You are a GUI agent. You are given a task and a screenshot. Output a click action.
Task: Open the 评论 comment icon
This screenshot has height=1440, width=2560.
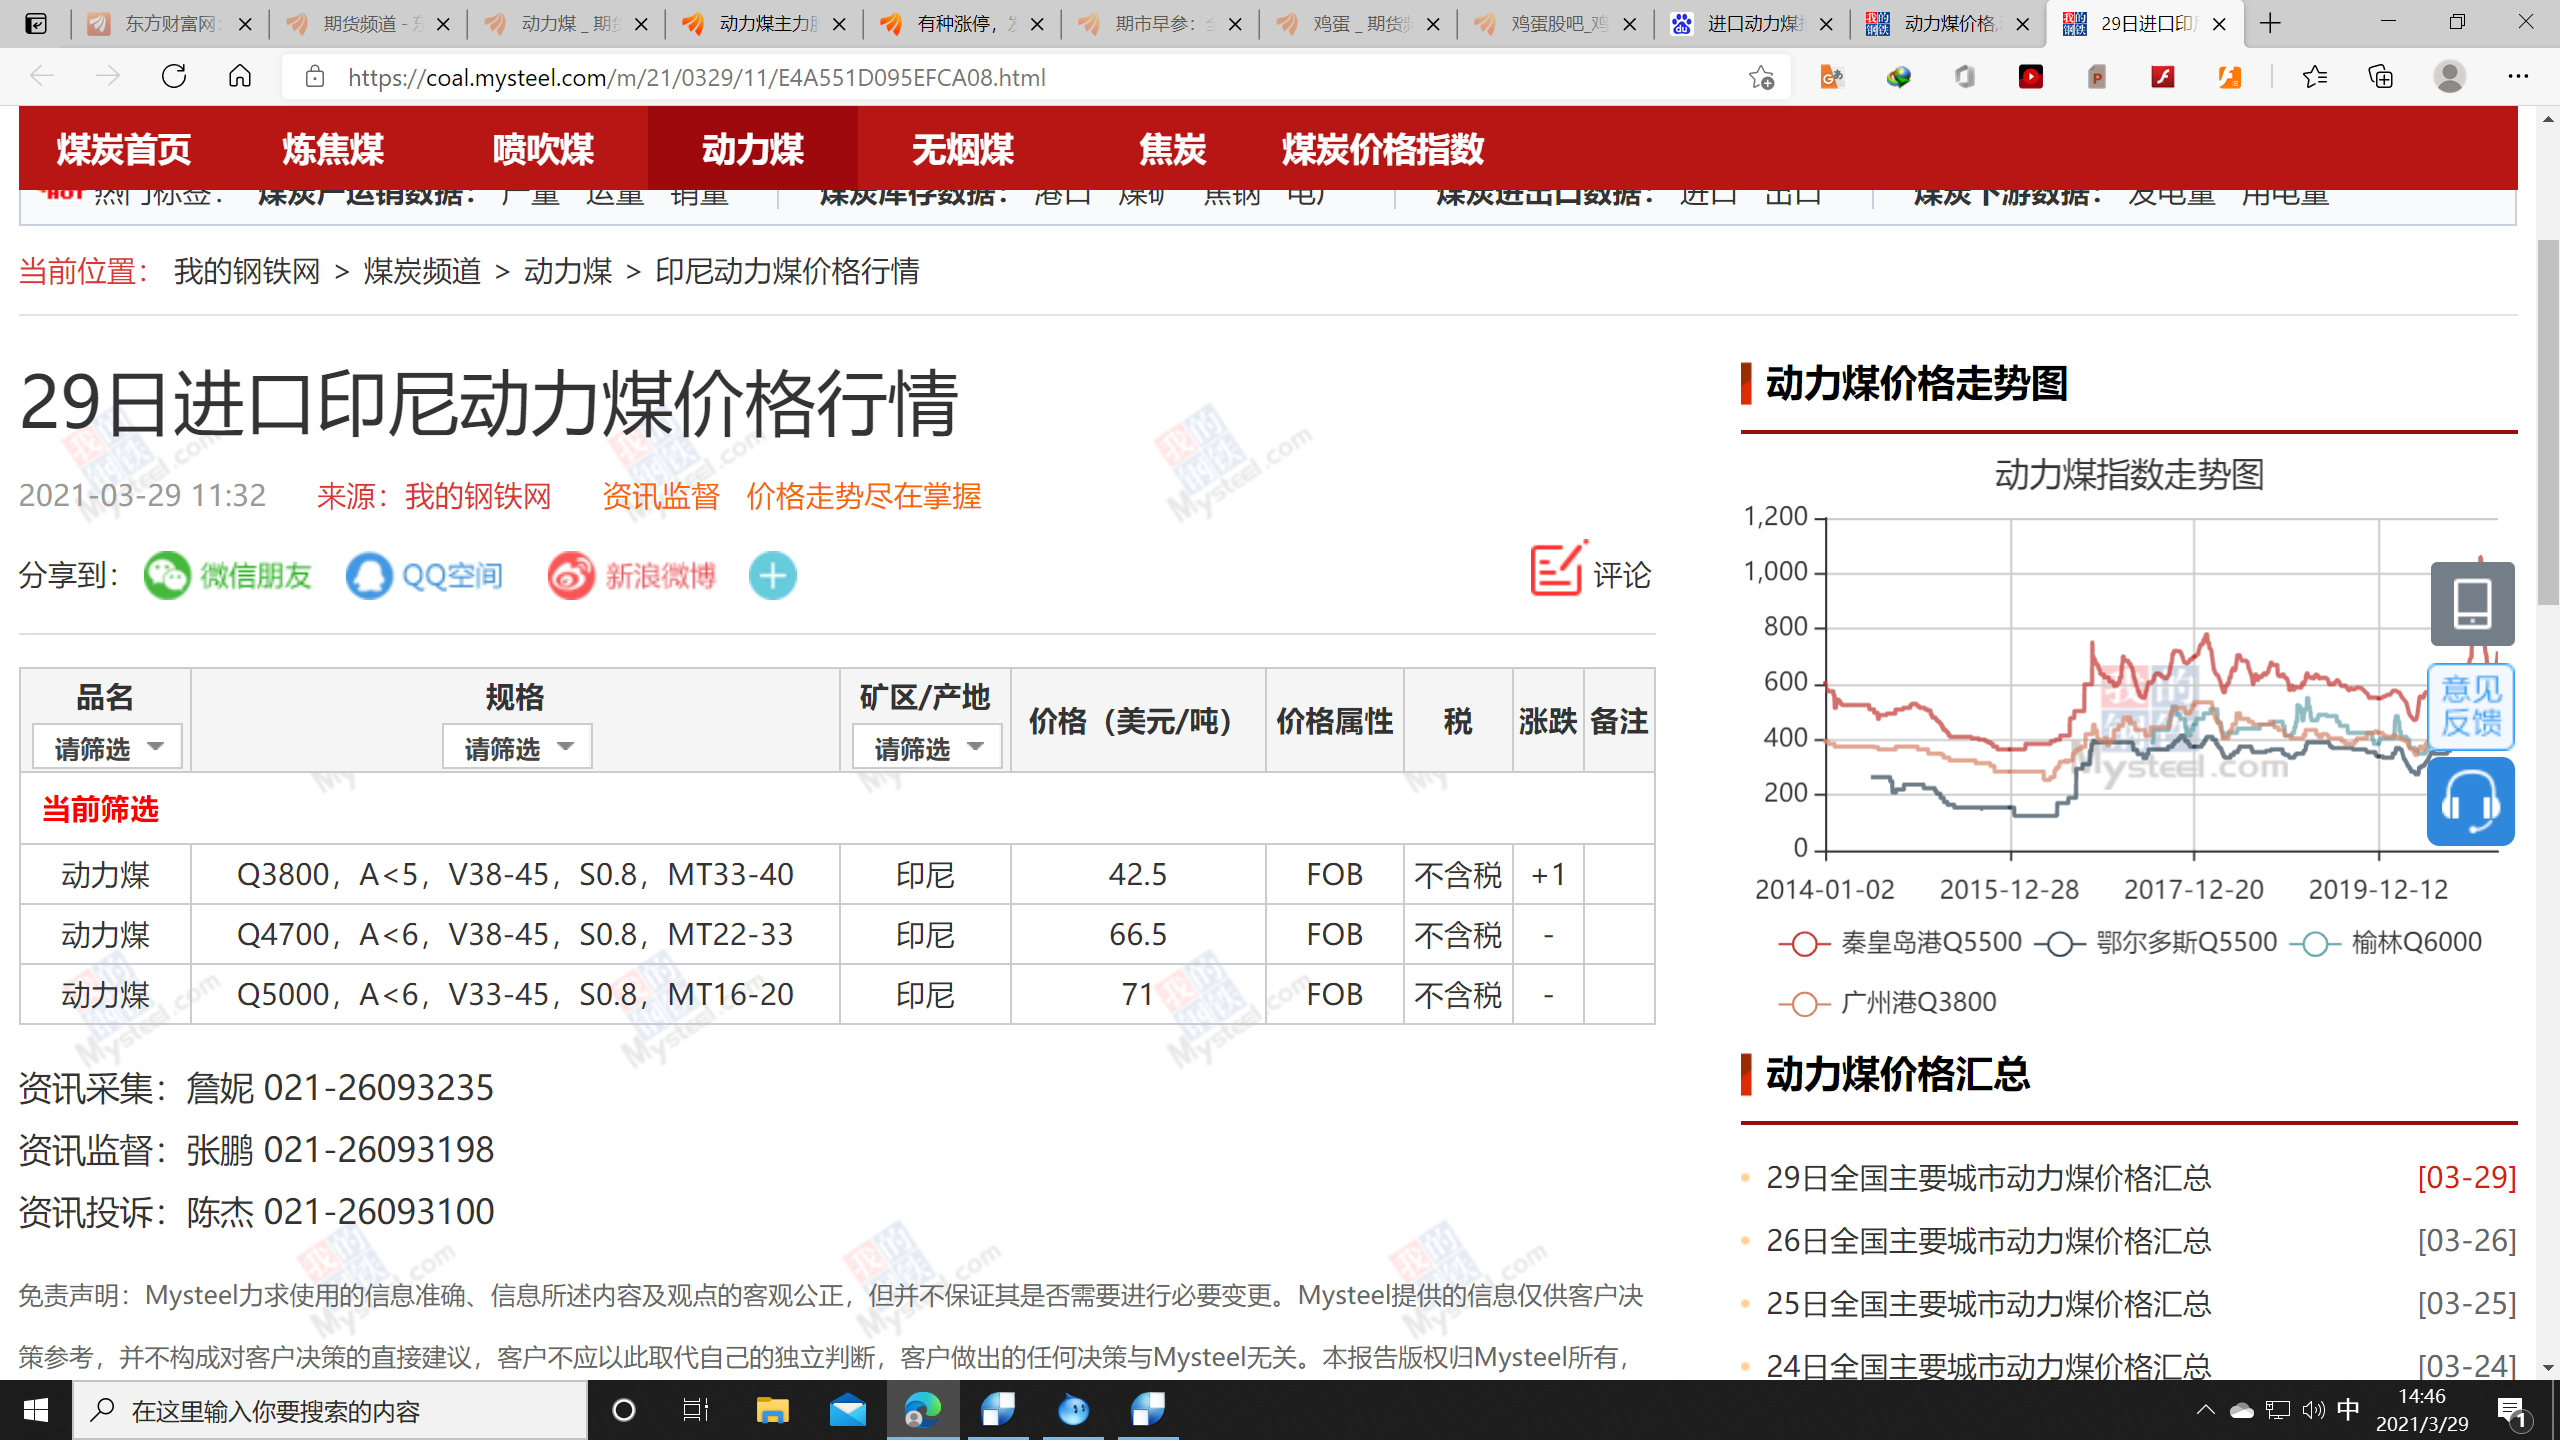click(1556, 571)
